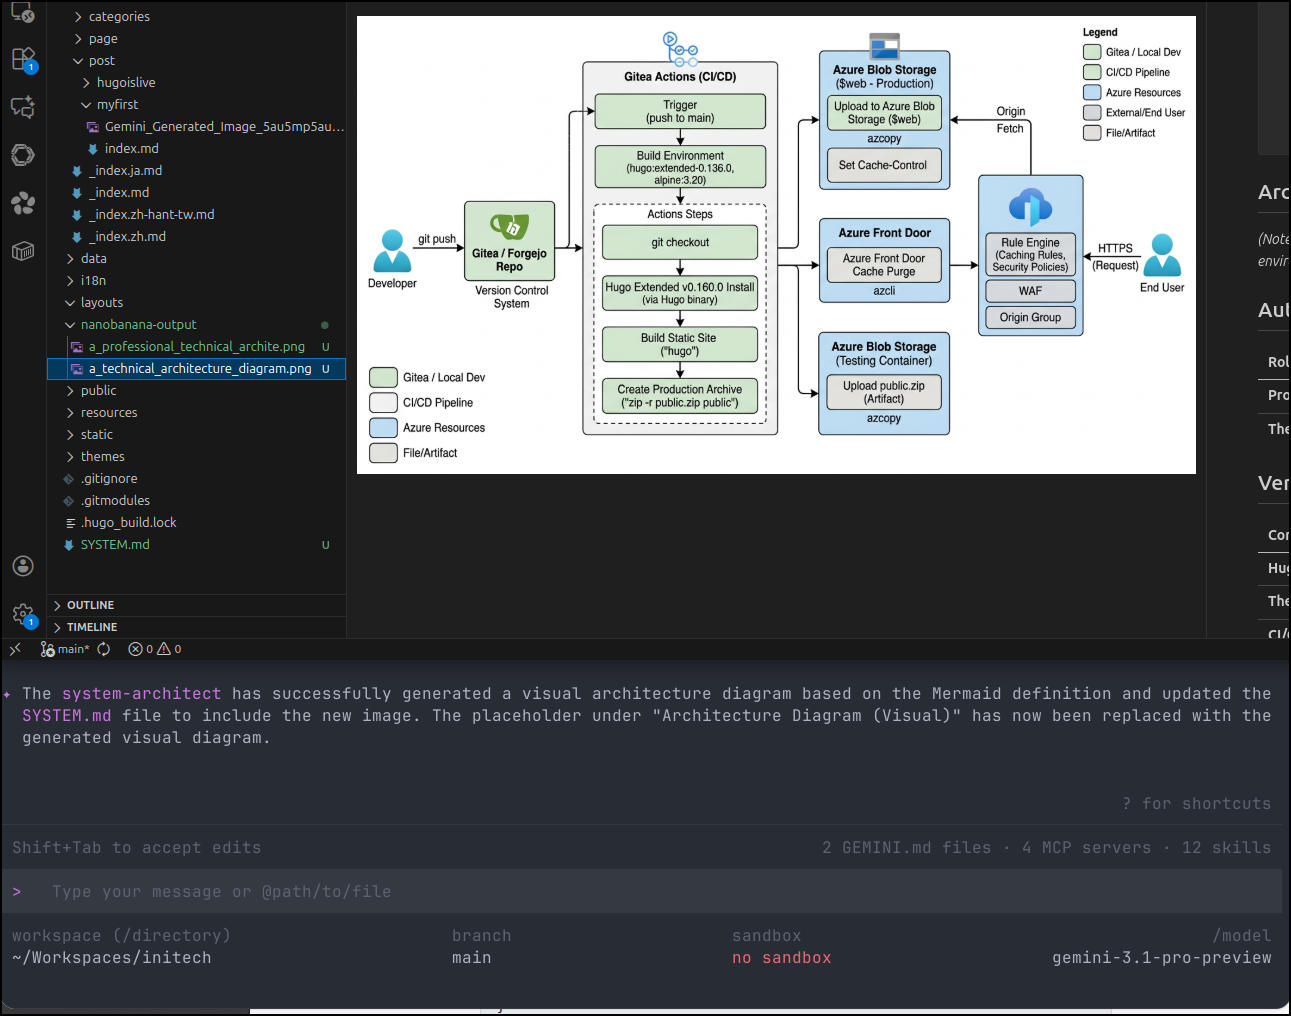The image size is (1291, 1016).
Task: Expand the TIMELINE section
Action: pyautogui.click(x=92, y=627)
